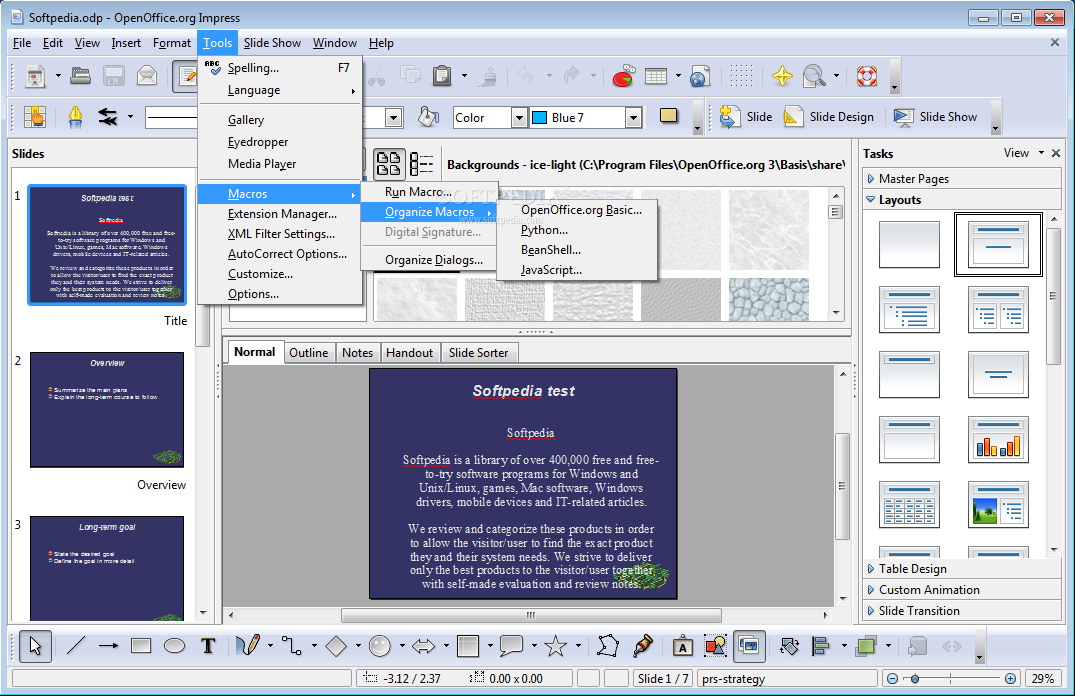This screenshot has width=1075, height=696.
Task: Click the Slide button in presentation toolbar
Action: point(746,117)
